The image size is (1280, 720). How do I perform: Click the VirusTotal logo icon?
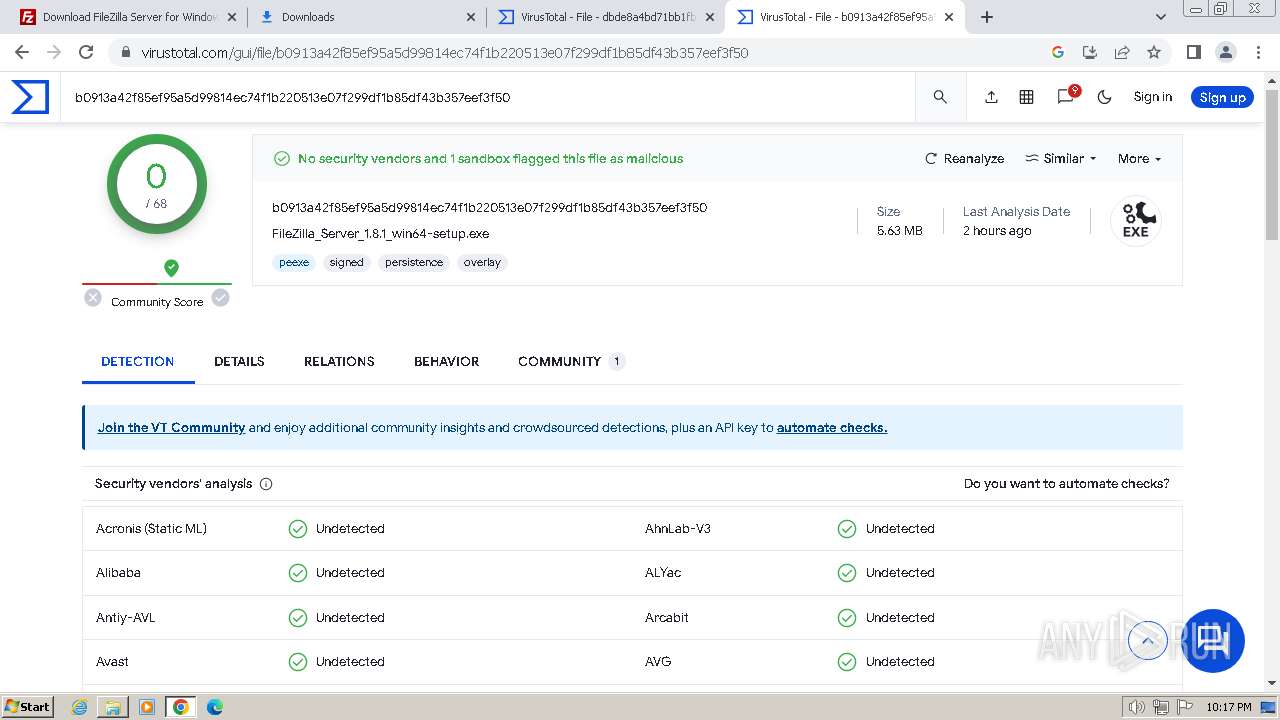click(30, 97)
